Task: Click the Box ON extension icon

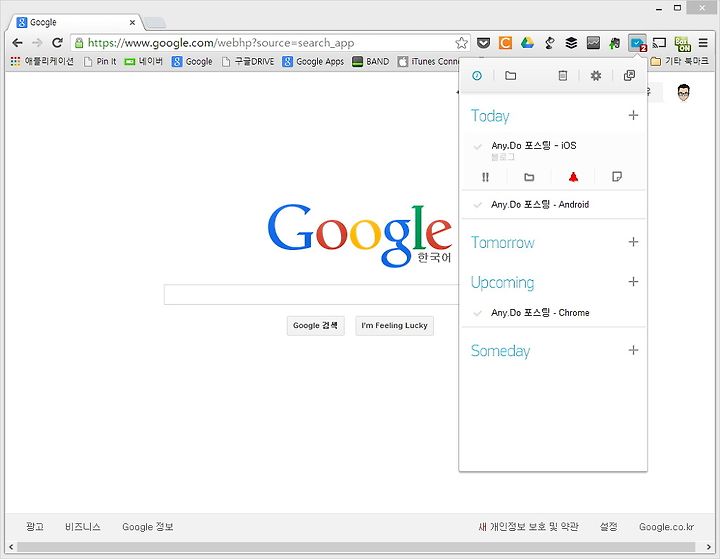Action: [682, 44]
